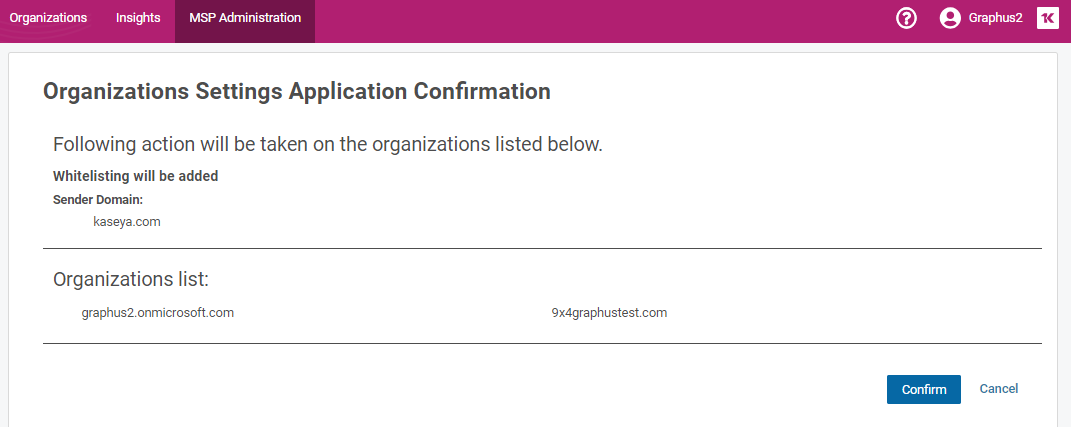
Task: Confirm the whitelisting settings application
Action: tap(924, 389)
